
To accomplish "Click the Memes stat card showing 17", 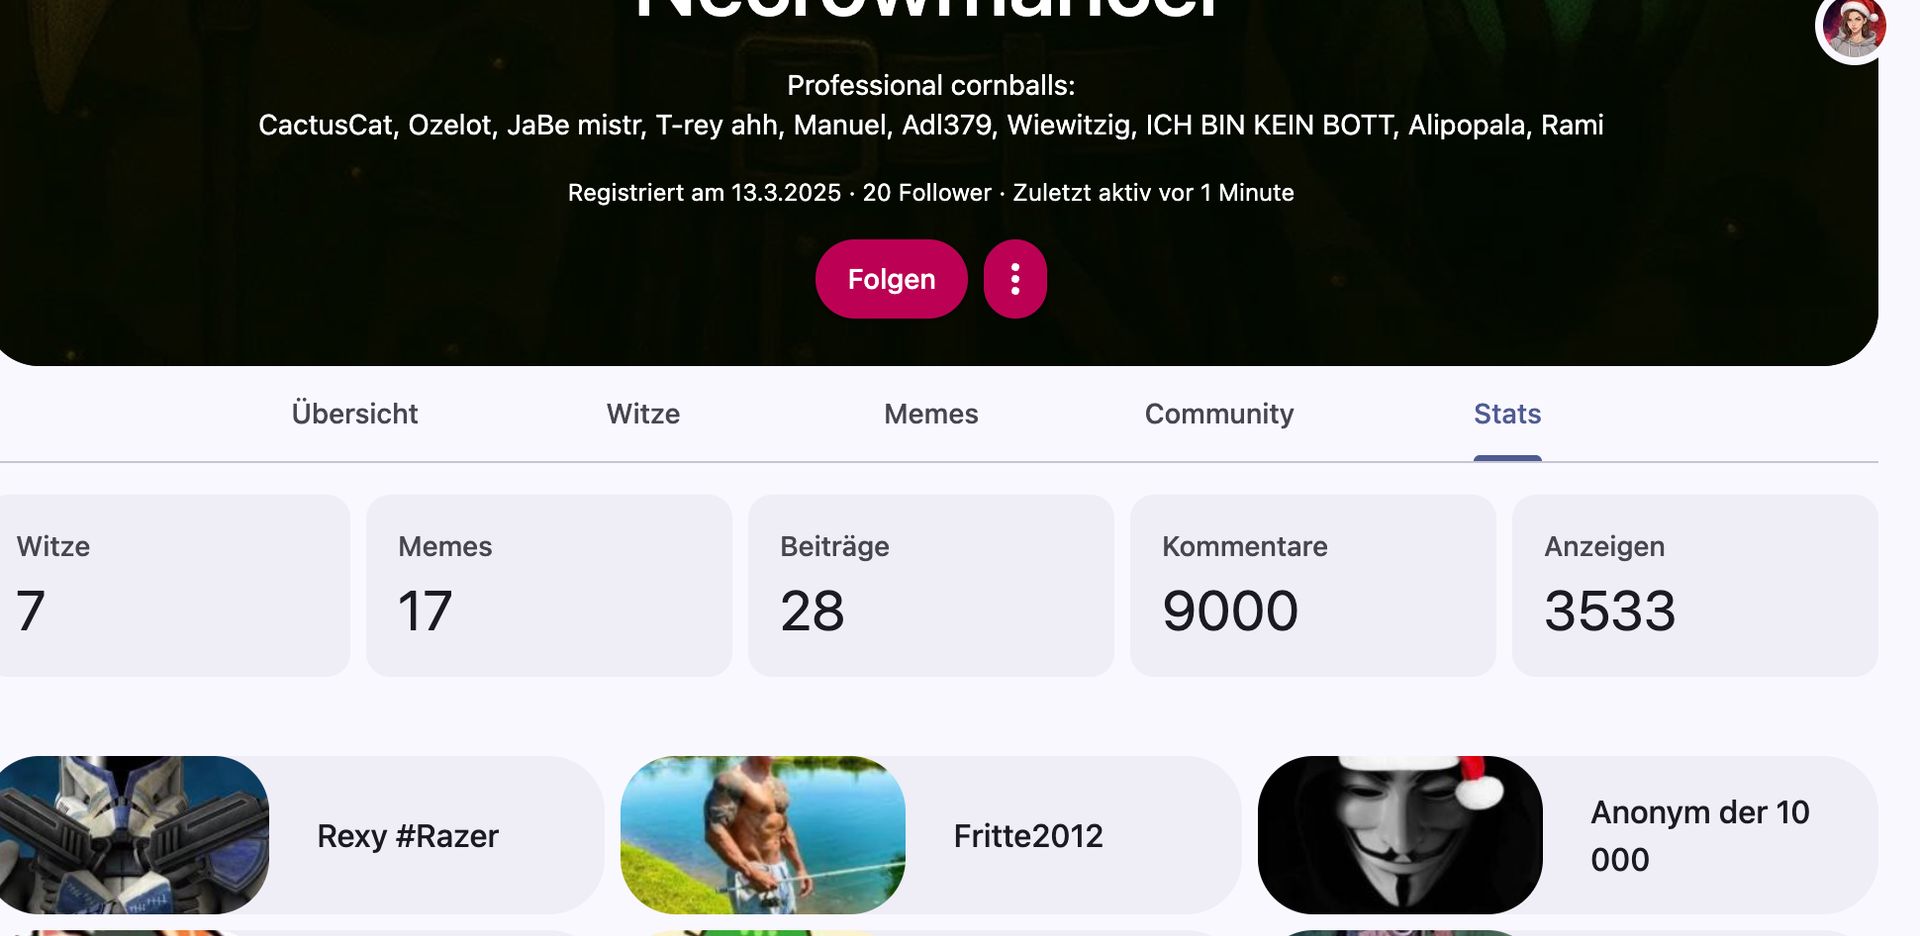I will click(x=549, y=586).
